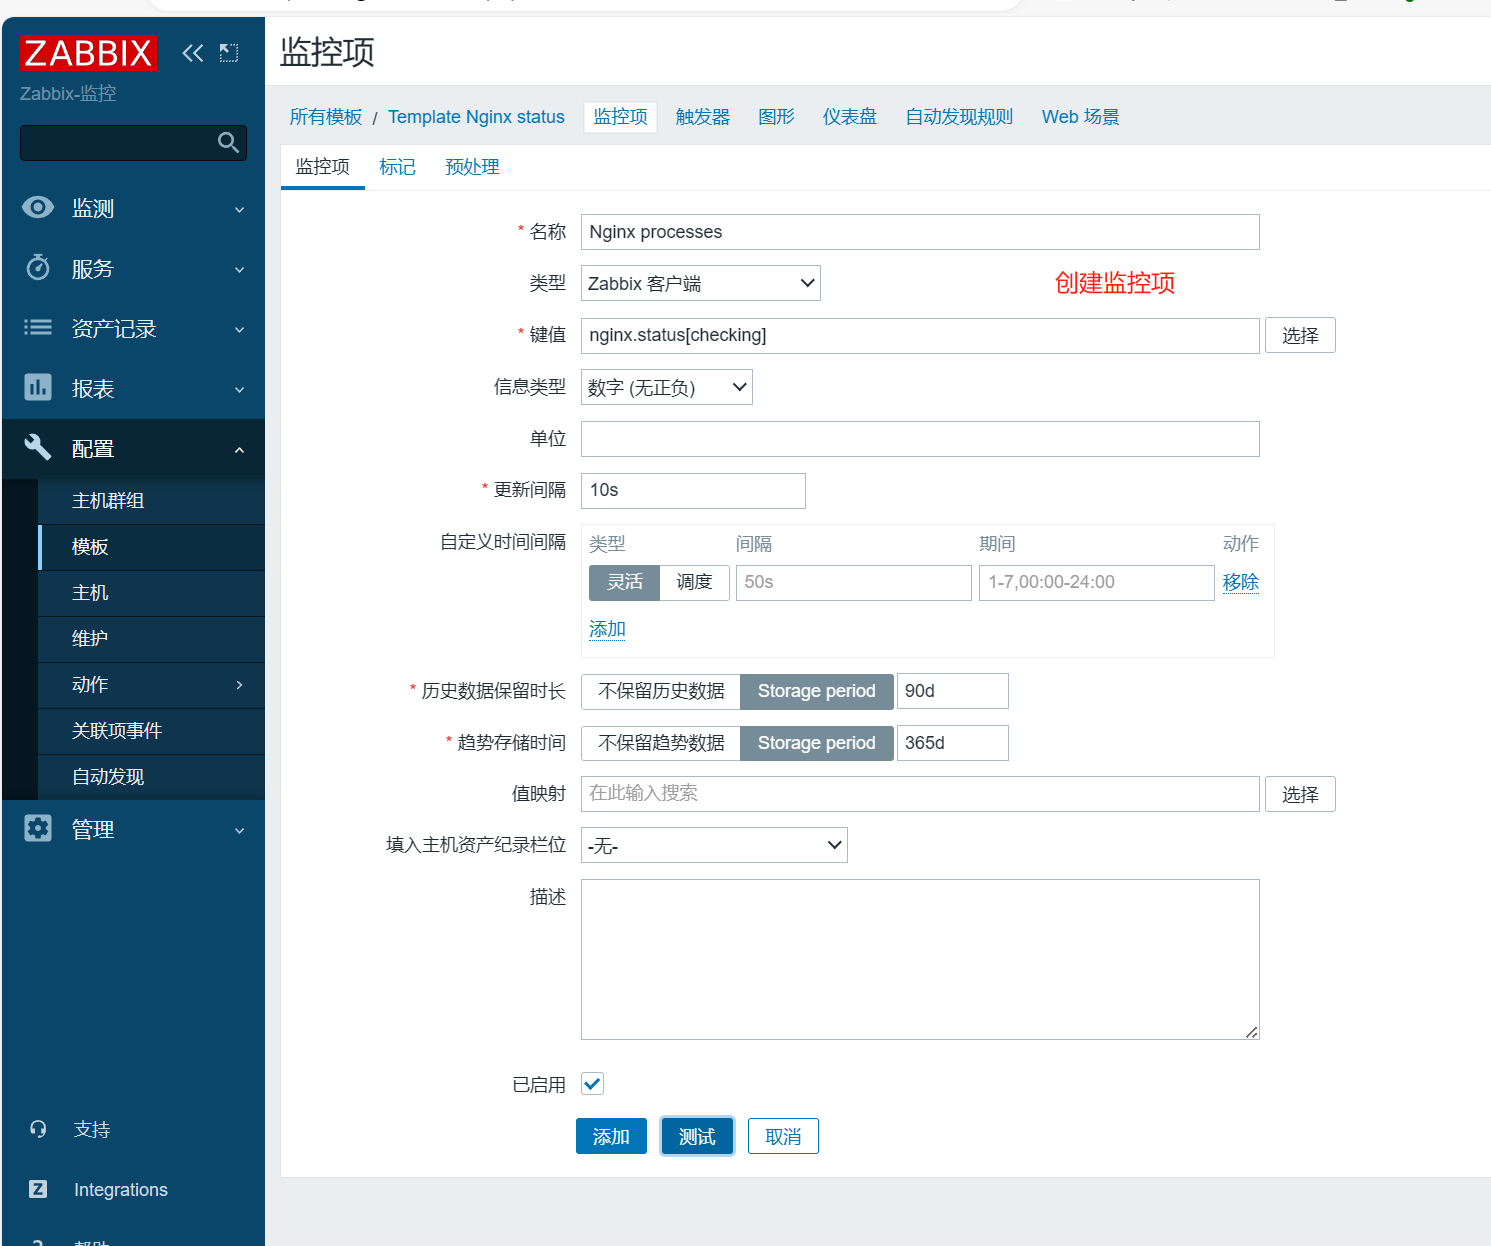Click 选择 button next to 值映射
The image size is (1491, 1246).
coord(1300,794)
